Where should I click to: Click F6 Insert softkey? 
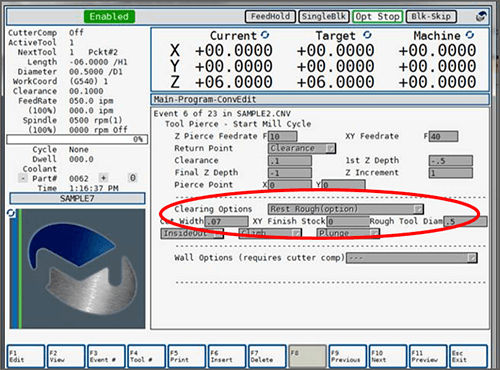227,356
